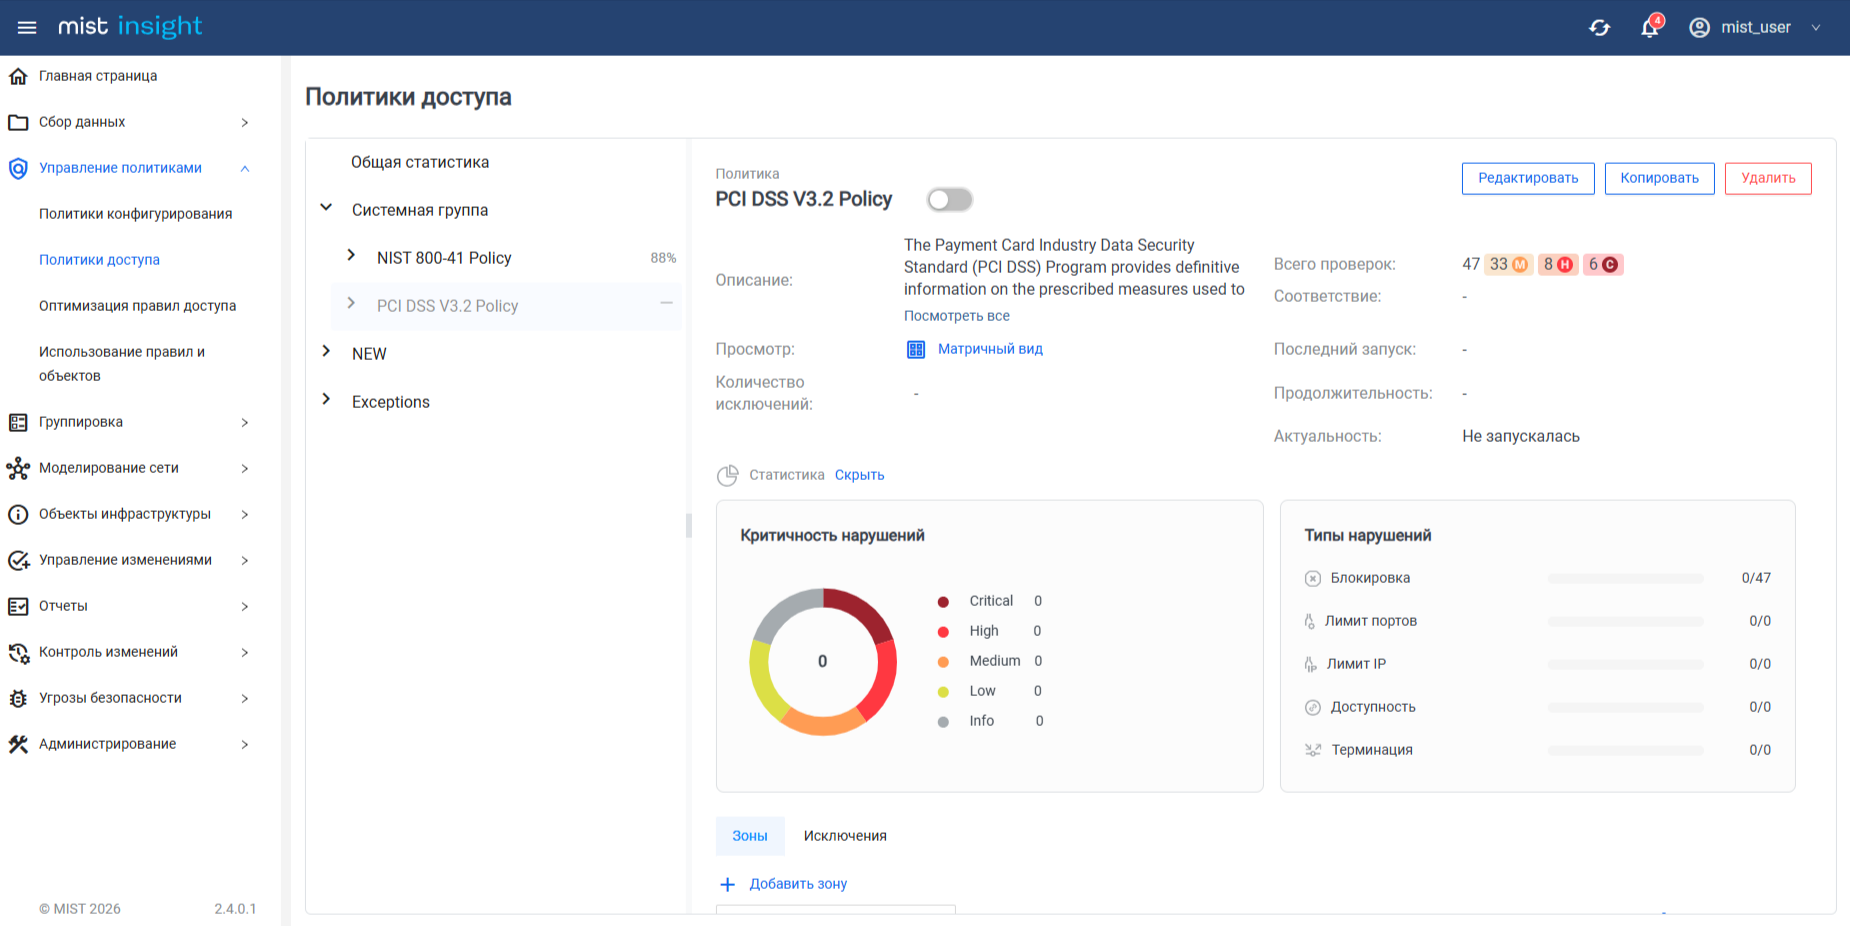Click the Отчеты report icon
Screen dimensions: 1850x926
pyautogui.click(x=18, y=606)
